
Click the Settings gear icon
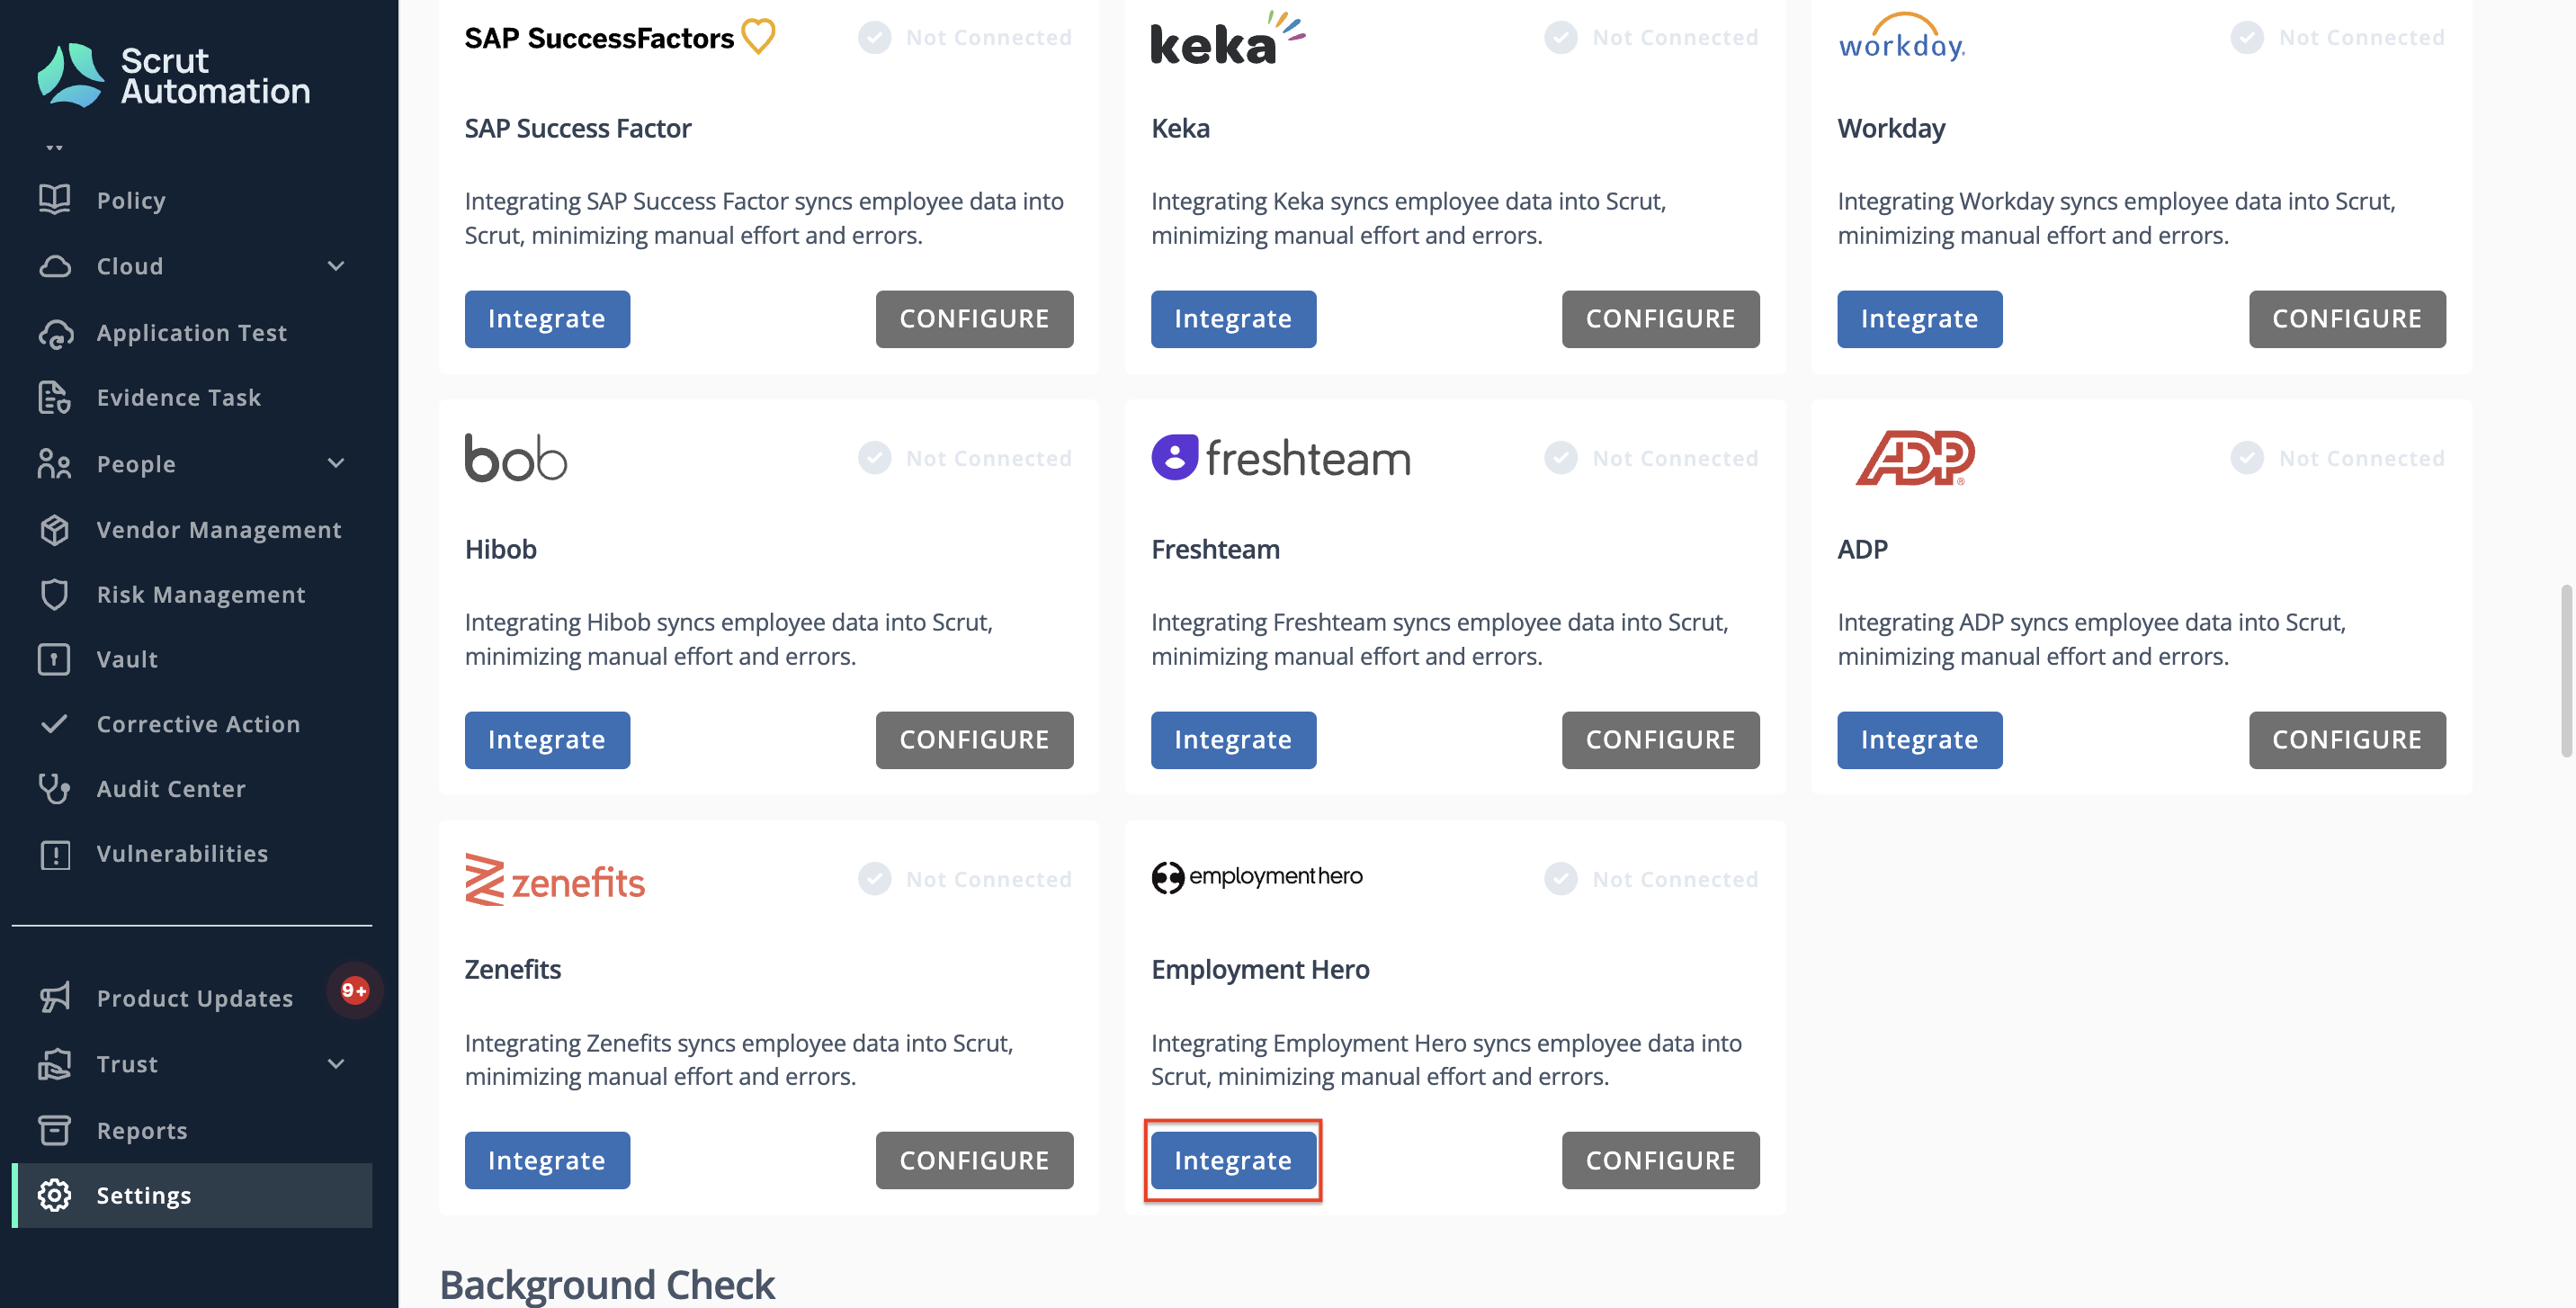pos(55,1195)
